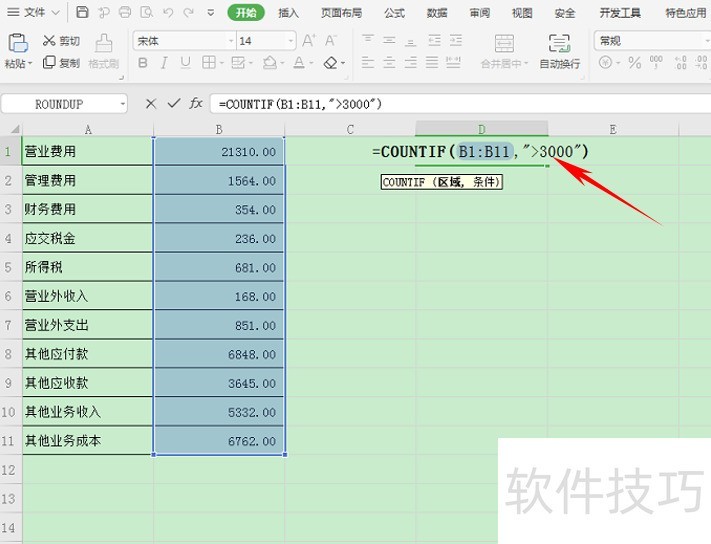The width and height of the screenshot is (711, 544).
Task: Switch to the 审阅 ribbon tab
Action: [x=479, y=13]
